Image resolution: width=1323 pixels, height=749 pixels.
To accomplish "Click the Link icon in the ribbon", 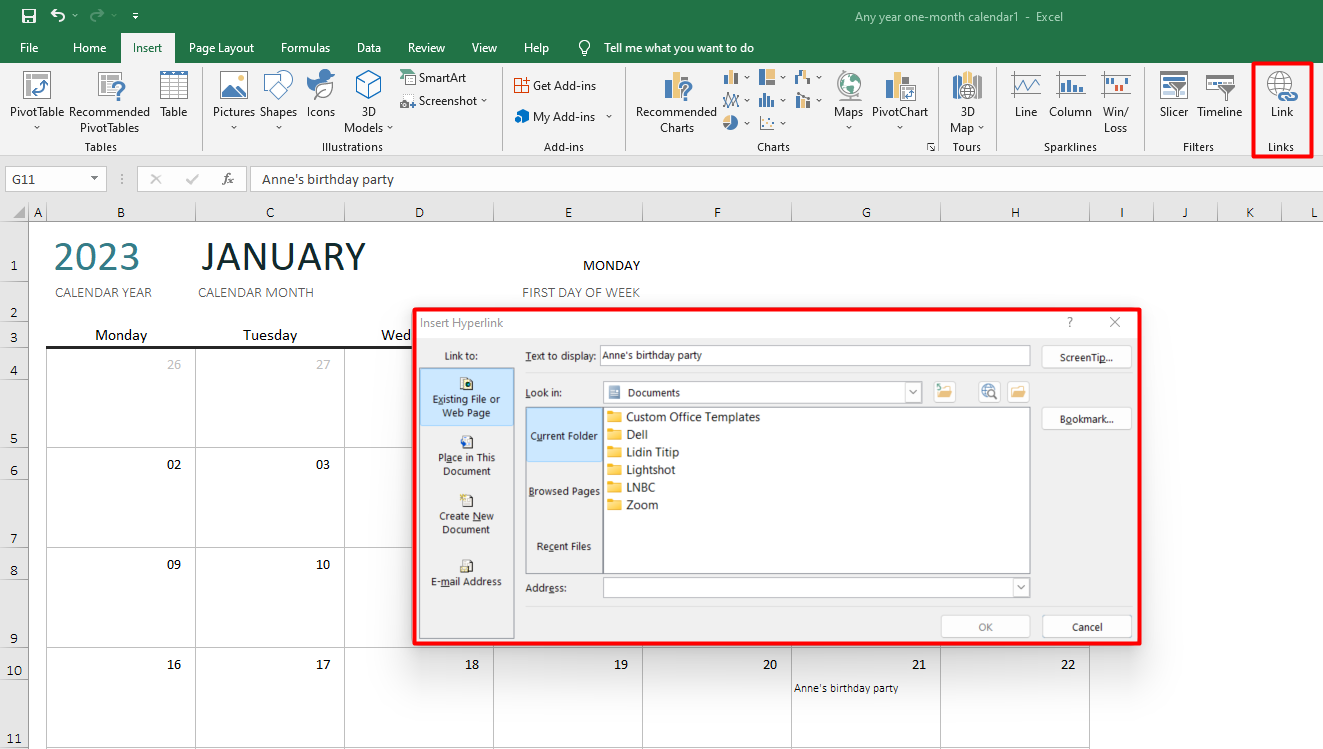I will [1281, 88].
